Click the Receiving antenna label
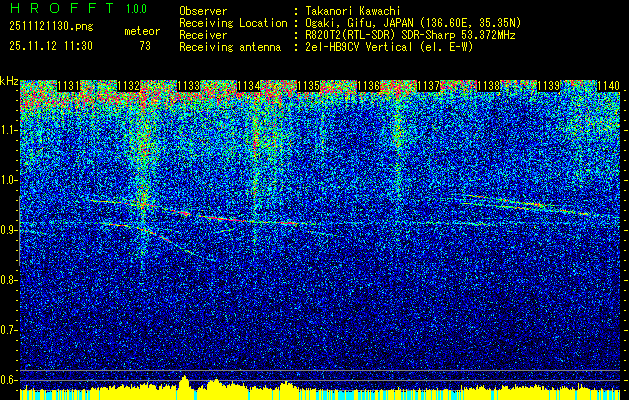The height and width of the screenshot is (400, 629). (x=230, y=47)
